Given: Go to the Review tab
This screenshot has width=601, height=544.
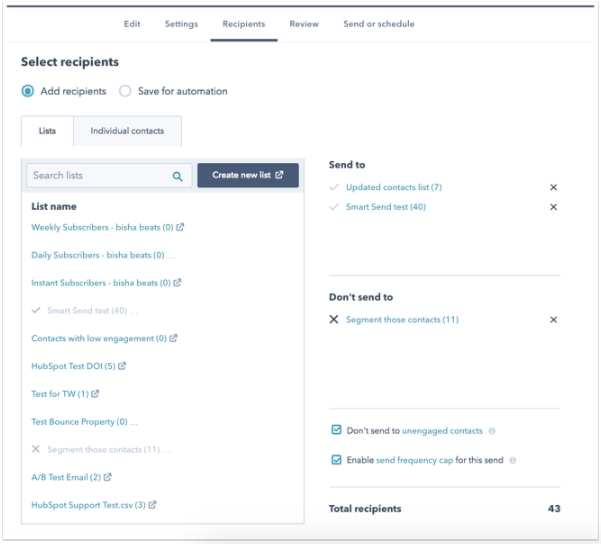Looking at the screenshot, I should coord(304,24).
